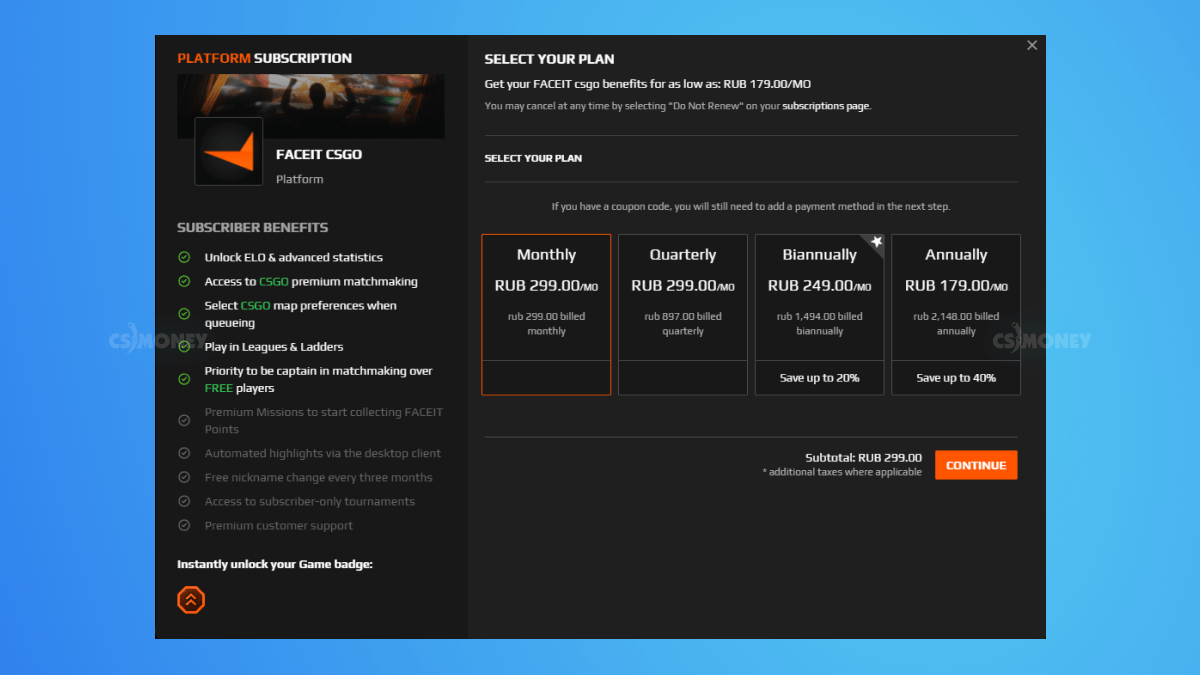Viewport: 1200px width, 675px height.
Task: Close the subscription dialog
Action: click(x=1032, y=45)
